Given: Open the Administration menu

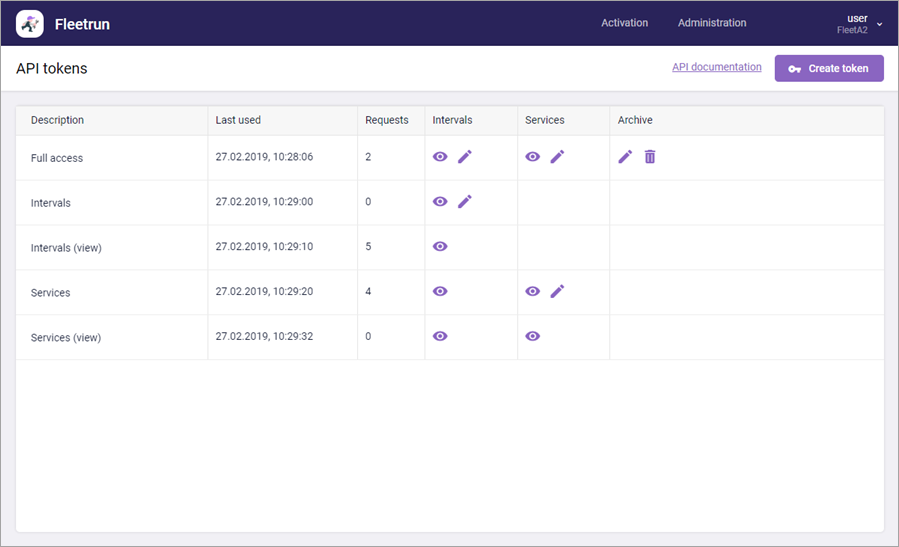Looking at the screenshot, I should (712, 23).
